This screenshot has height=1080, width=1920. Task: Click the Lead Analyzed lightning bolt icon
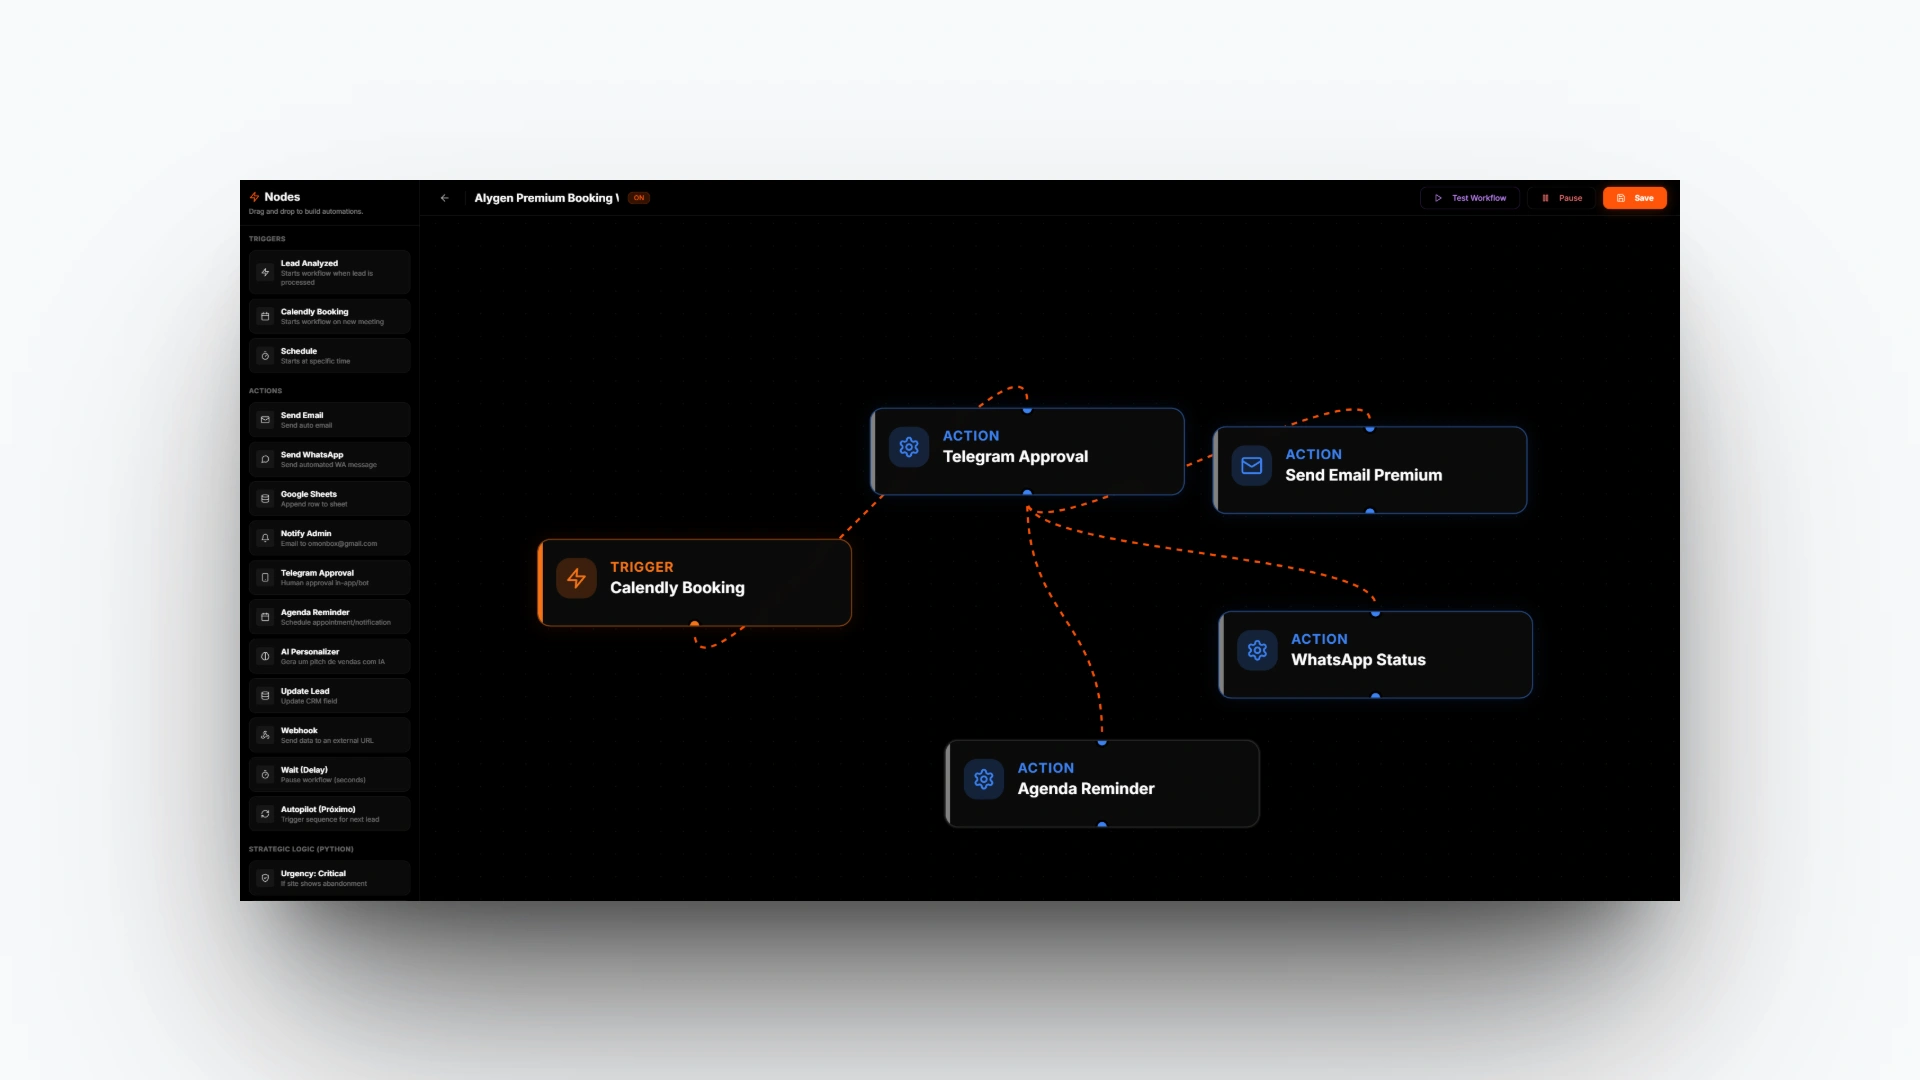pos(265,272)
